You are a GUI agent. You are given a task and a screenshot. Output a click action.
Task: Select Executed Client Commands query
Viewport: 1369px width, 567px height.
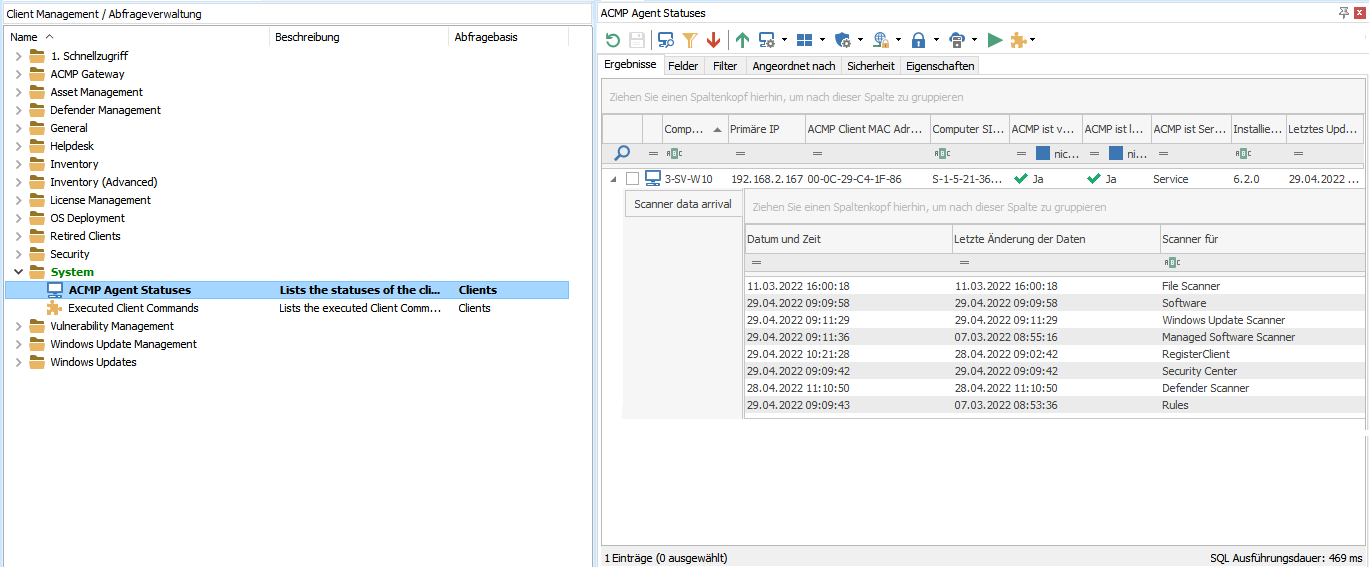(133, 308)
